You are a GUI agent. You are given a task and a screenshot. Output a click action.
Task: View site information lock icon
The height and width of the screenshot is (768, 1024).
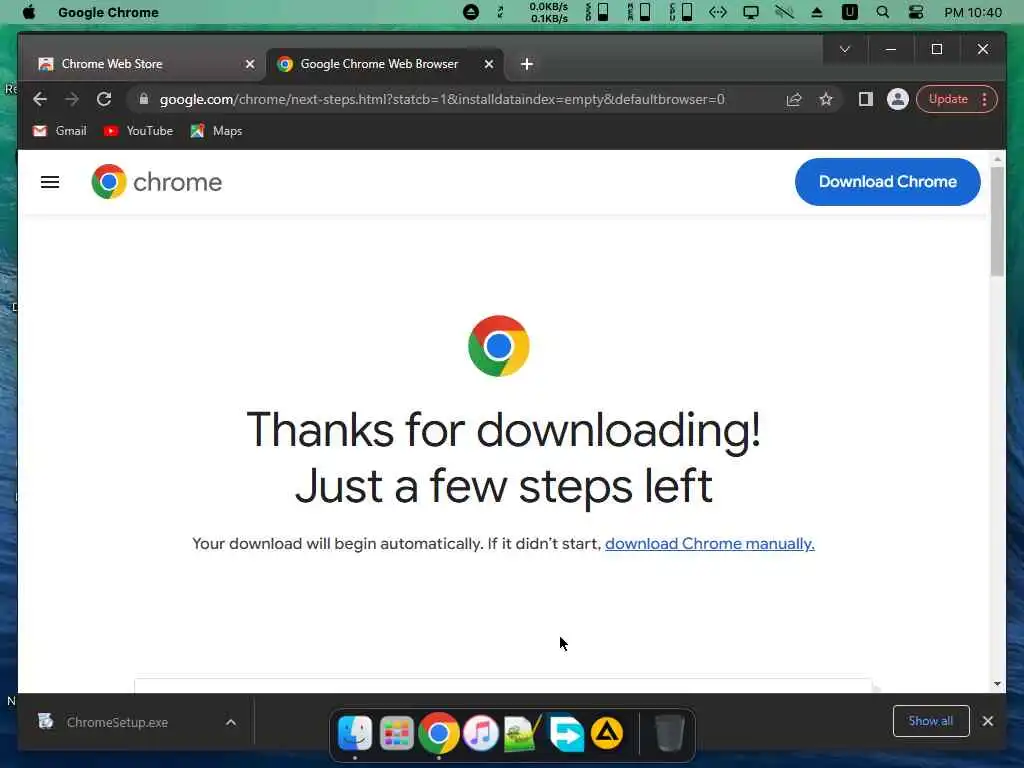click(144, 99)
